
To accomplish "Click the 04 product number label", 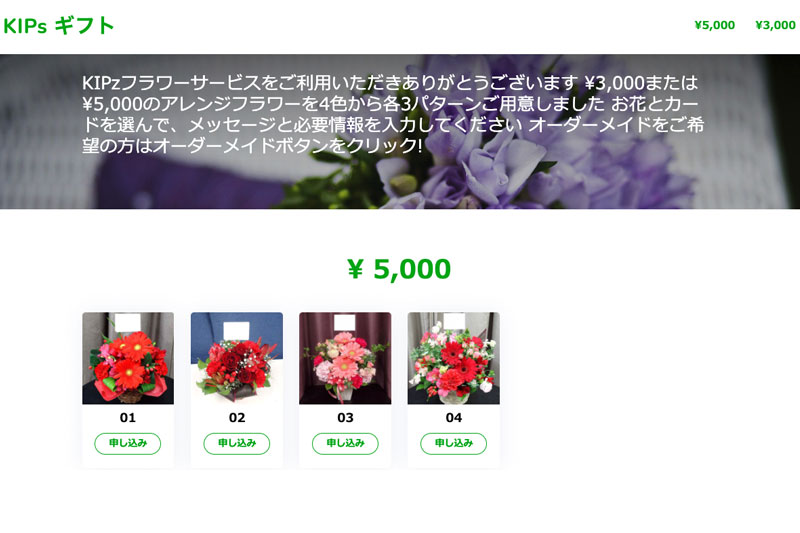I will pos(454,418).
